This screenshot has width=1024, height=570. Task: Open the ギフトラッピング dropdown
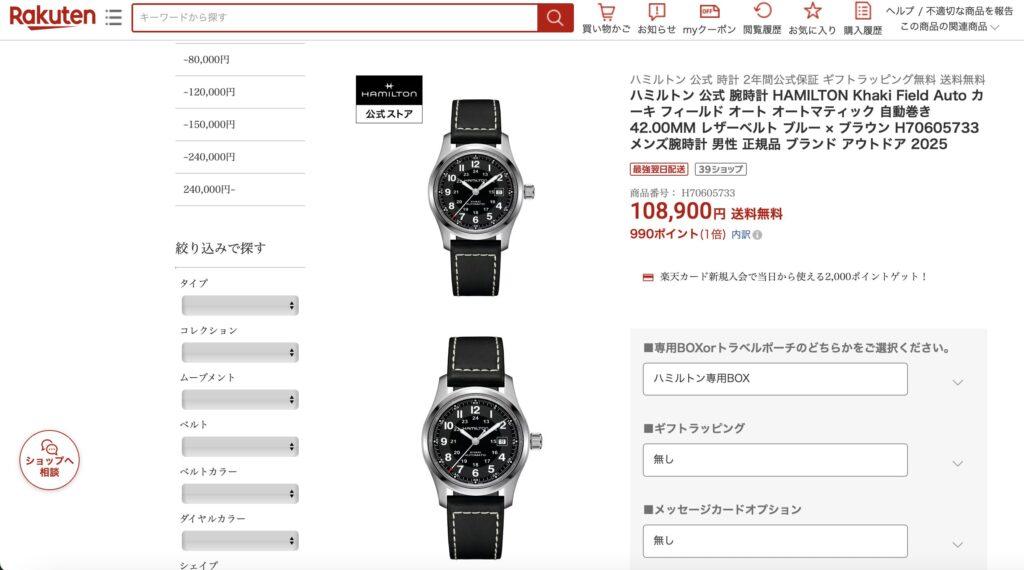coord(775,460)
